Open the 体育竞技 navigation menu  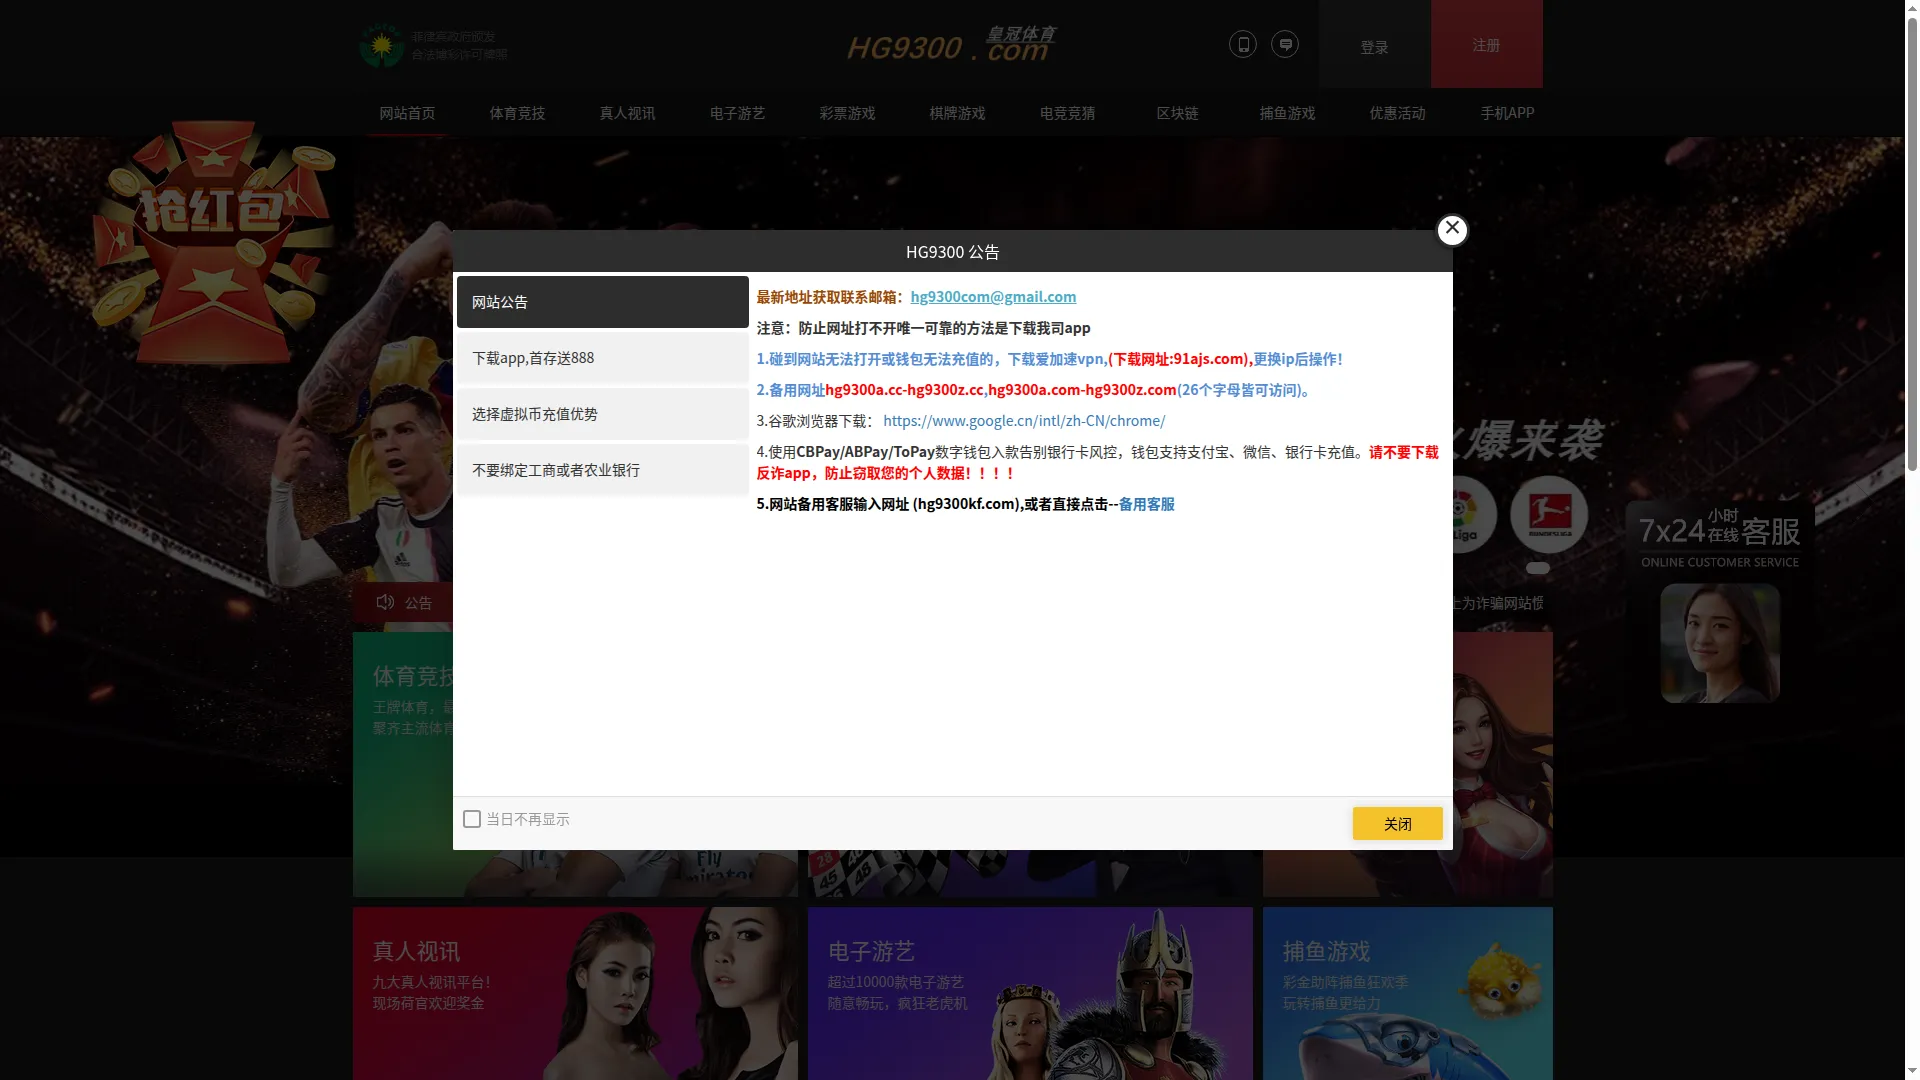click(x=517, y=113)
